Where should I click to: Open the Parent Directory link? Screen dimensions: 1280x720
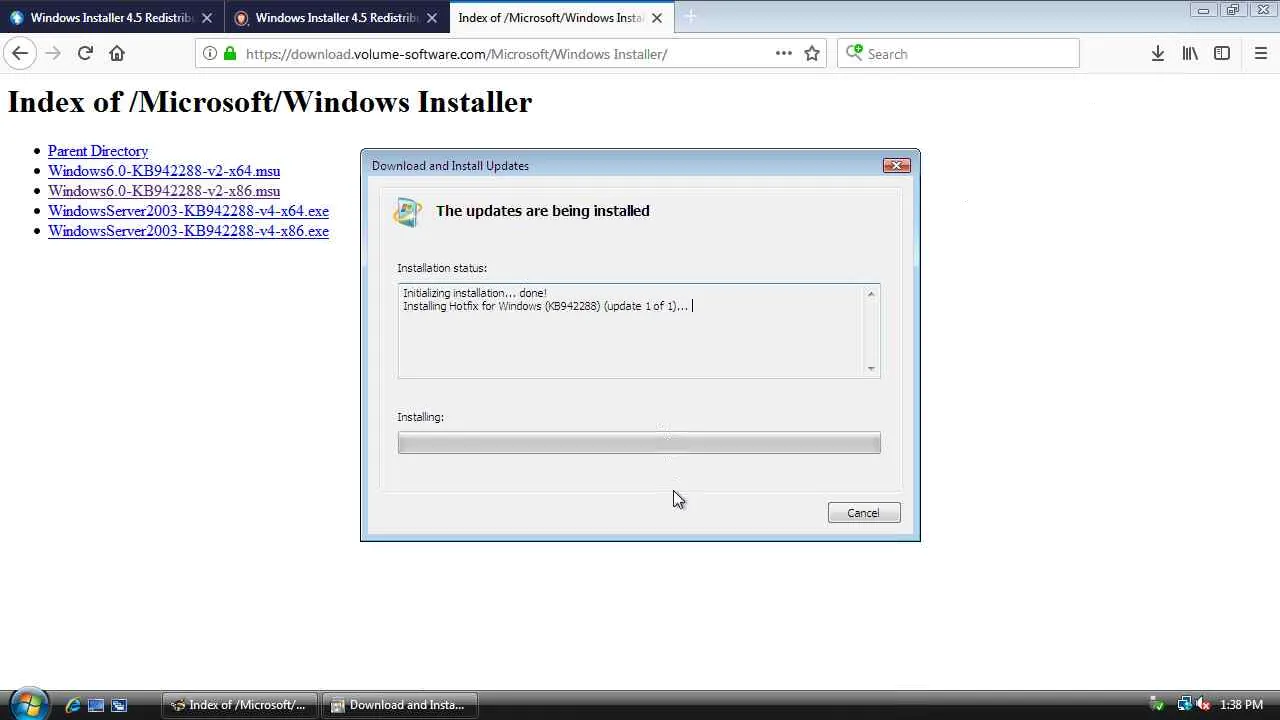pos(98,151)
